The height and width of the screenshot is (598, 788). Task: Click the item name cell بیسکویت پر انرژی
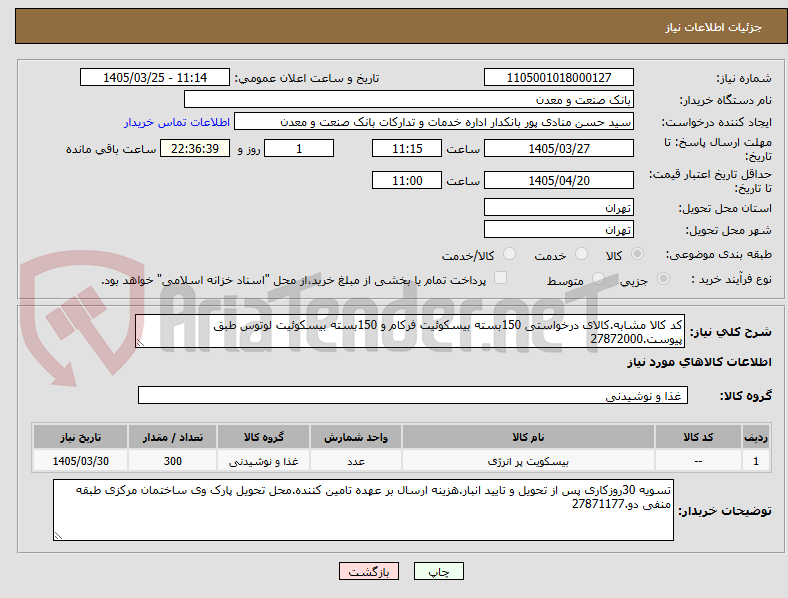528,461
